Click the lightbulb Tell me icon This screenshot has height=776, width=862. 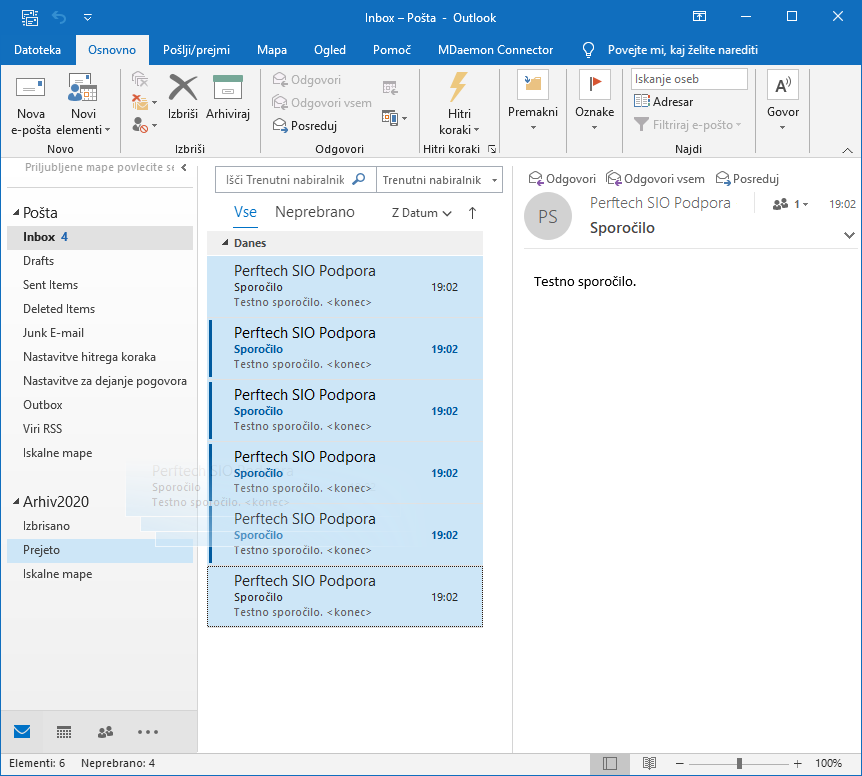pyautogui.click(x=588, y=50)
